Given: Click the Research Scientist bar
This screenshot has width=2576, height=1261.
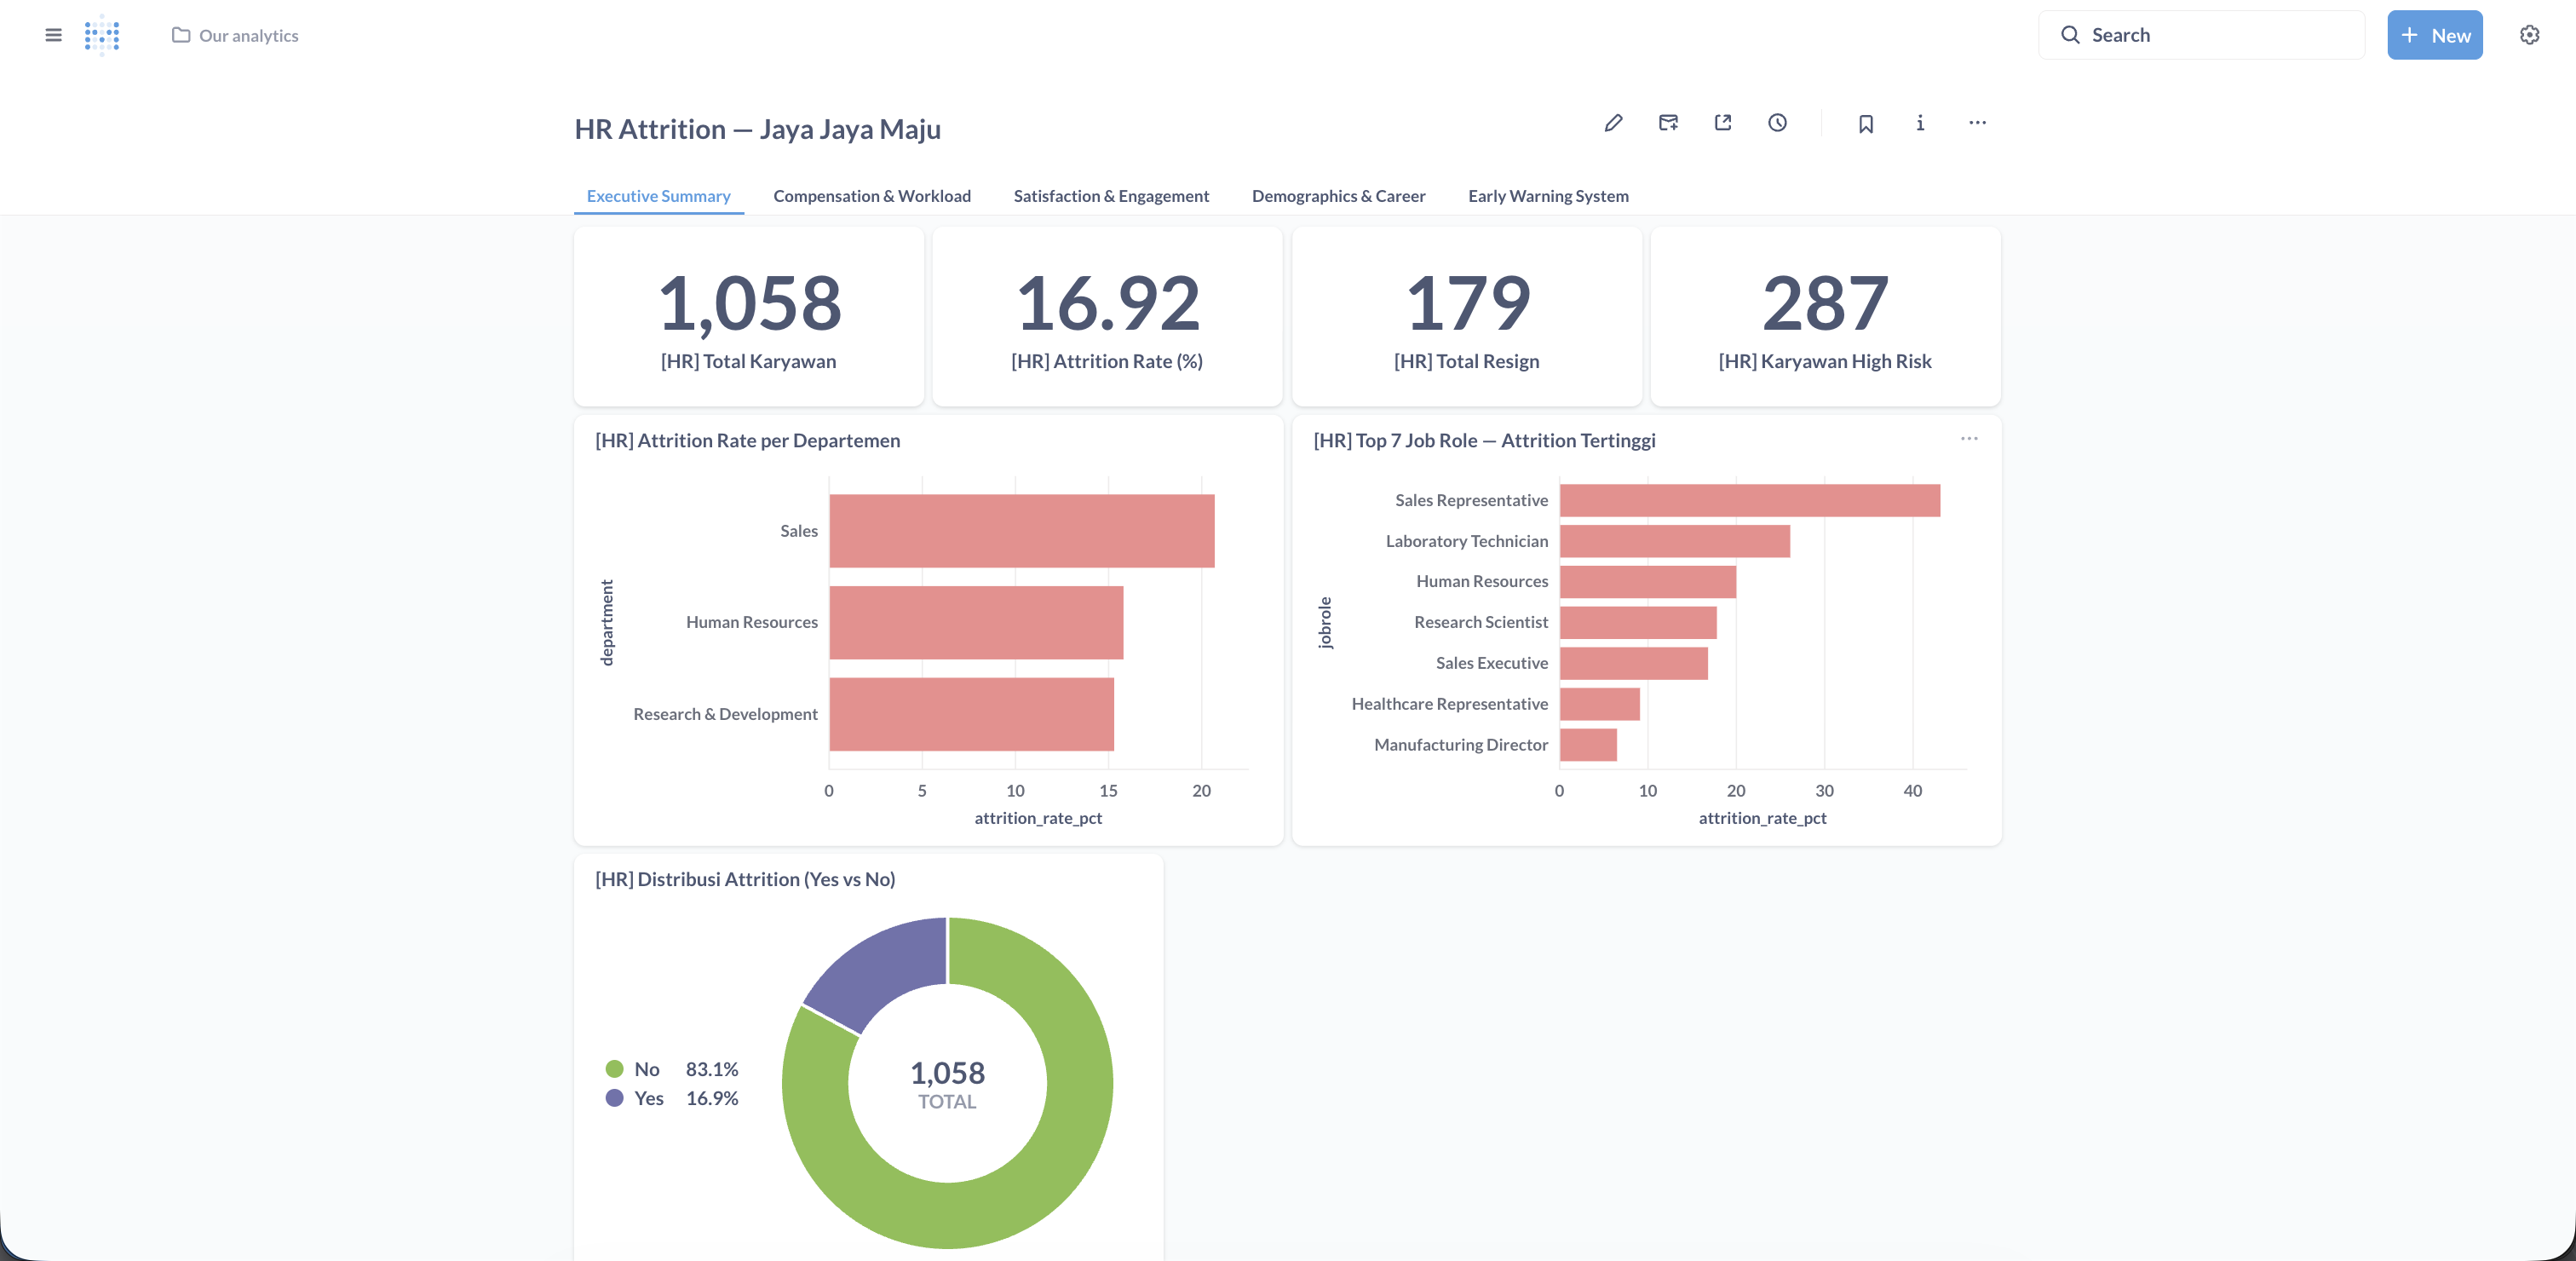Looking at the screenshot, I should click(1637, 622).
